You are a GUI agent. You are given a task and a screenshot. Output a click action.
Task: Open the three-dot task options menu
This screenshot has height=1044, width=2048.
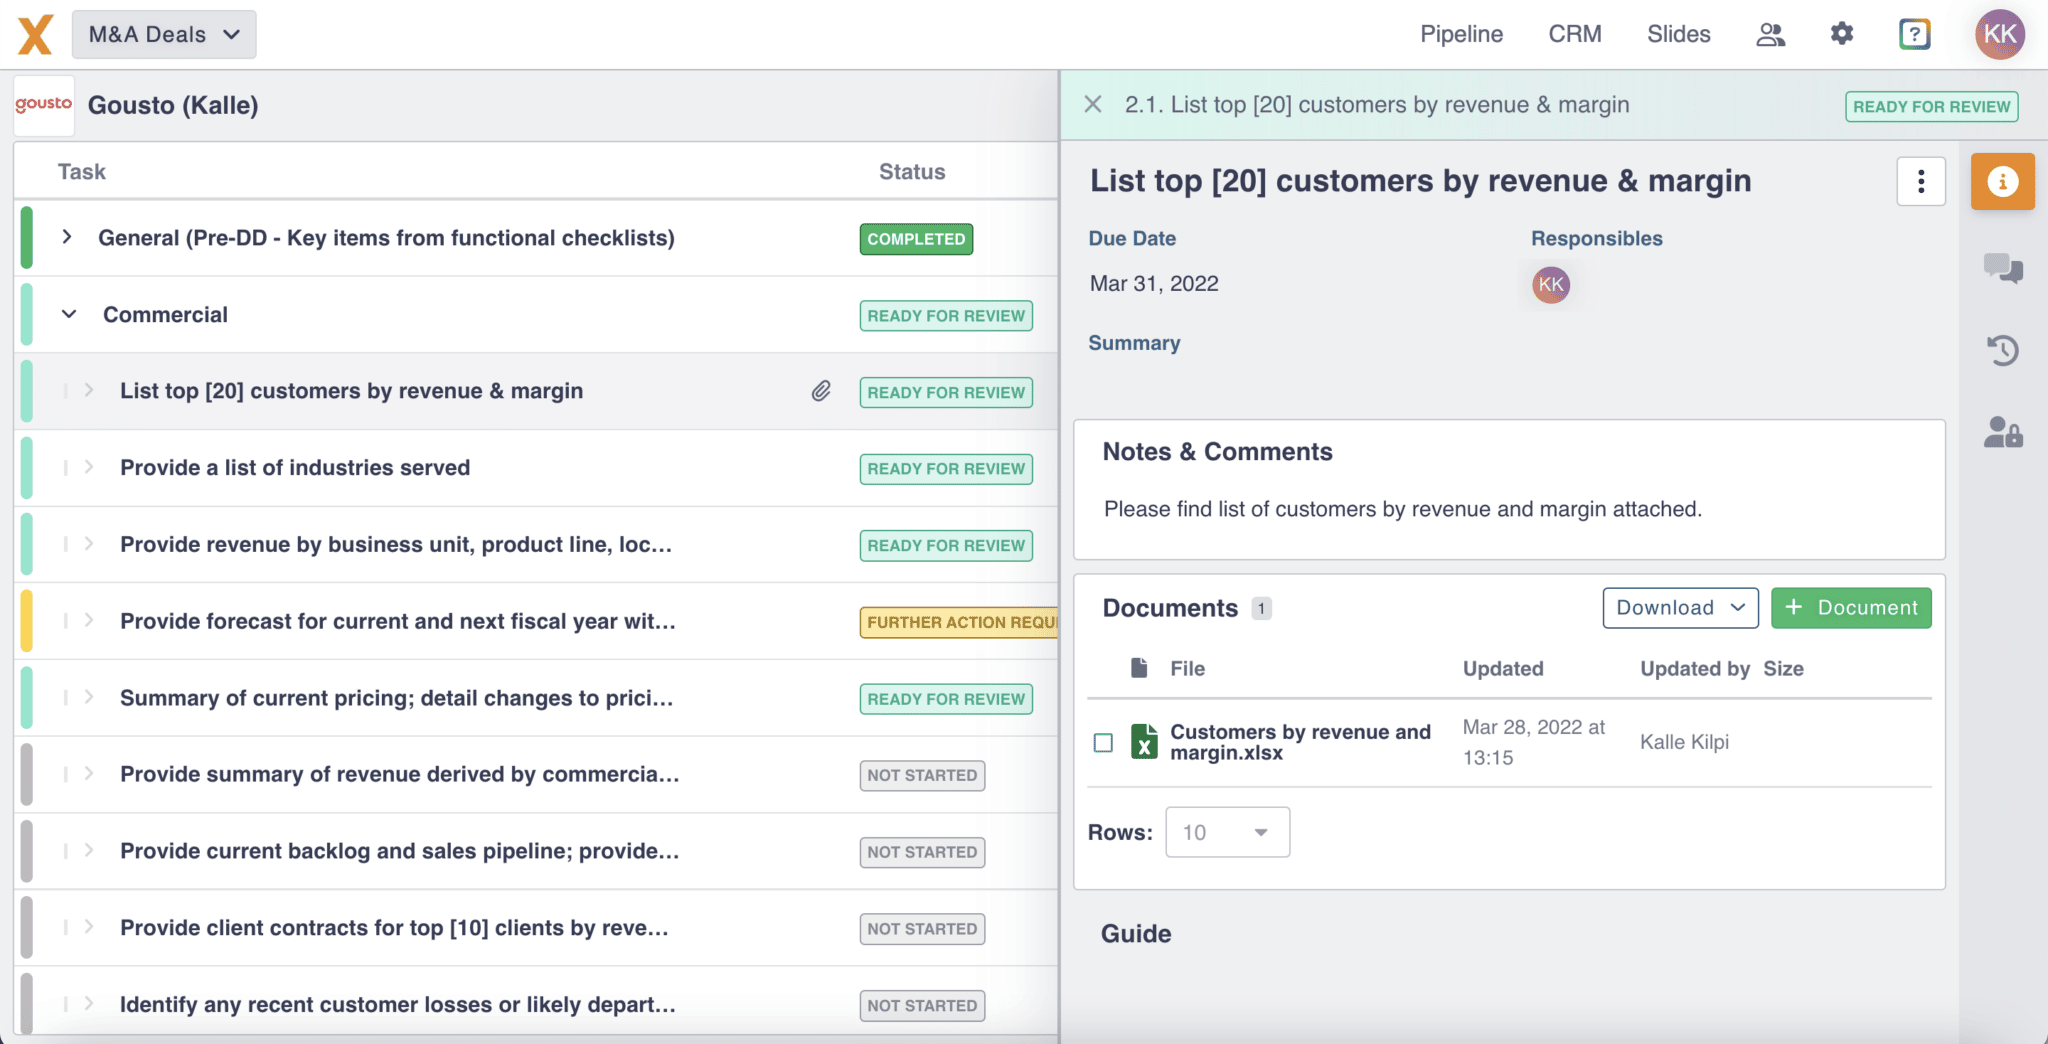[x=1921, y=181]
